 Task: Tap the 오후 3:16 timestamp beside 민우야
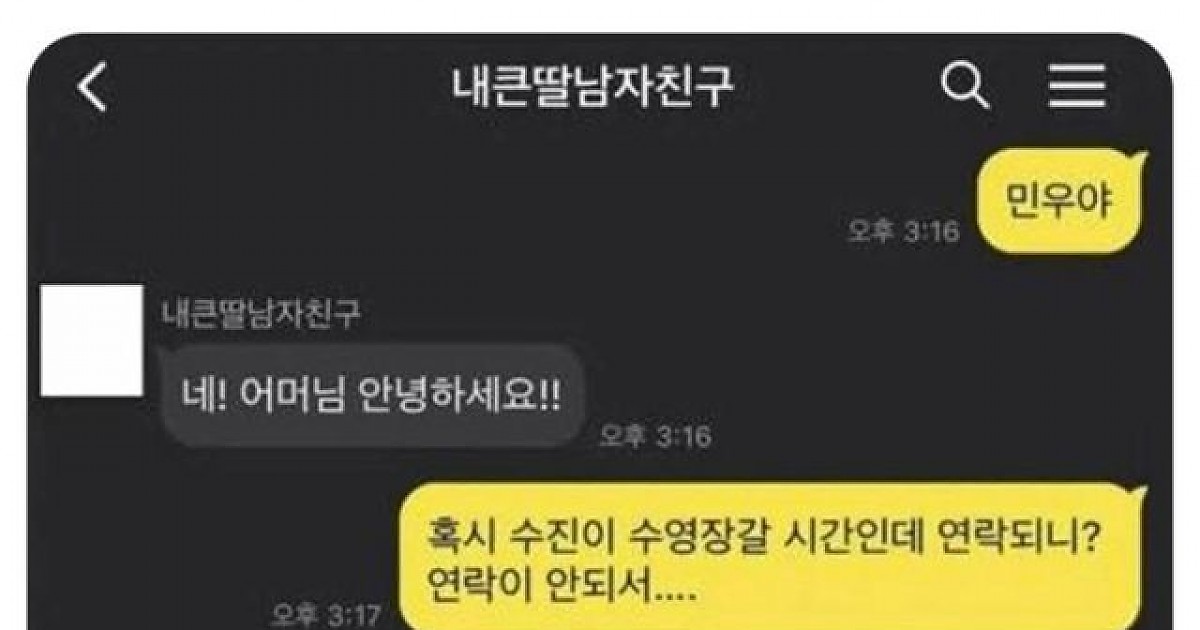tap(903, 232)
